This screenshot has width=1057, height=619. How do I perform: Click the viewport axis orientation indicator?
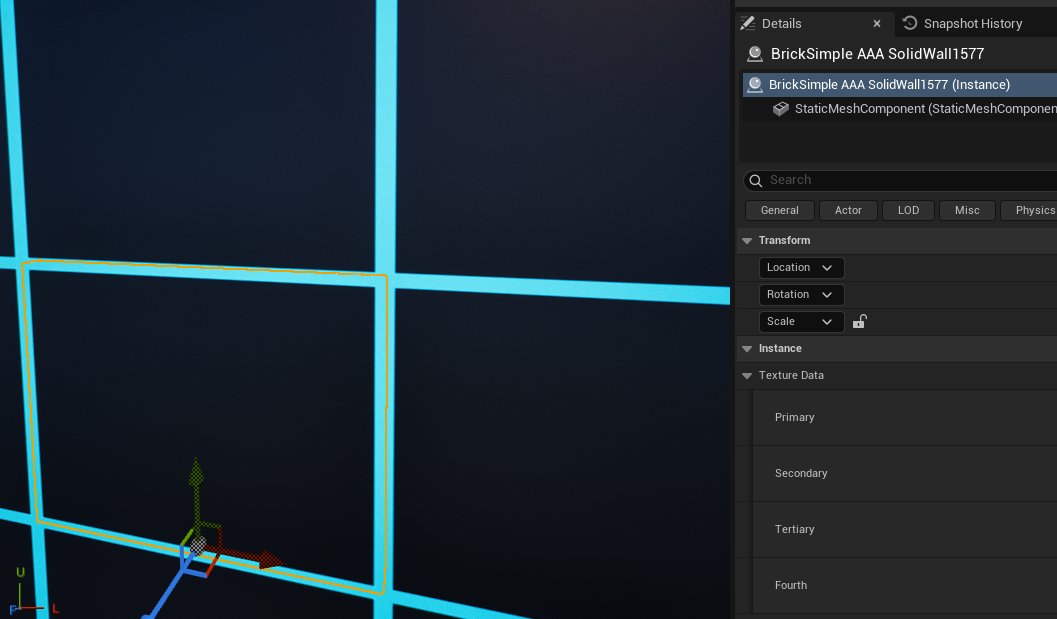[32, 591]
